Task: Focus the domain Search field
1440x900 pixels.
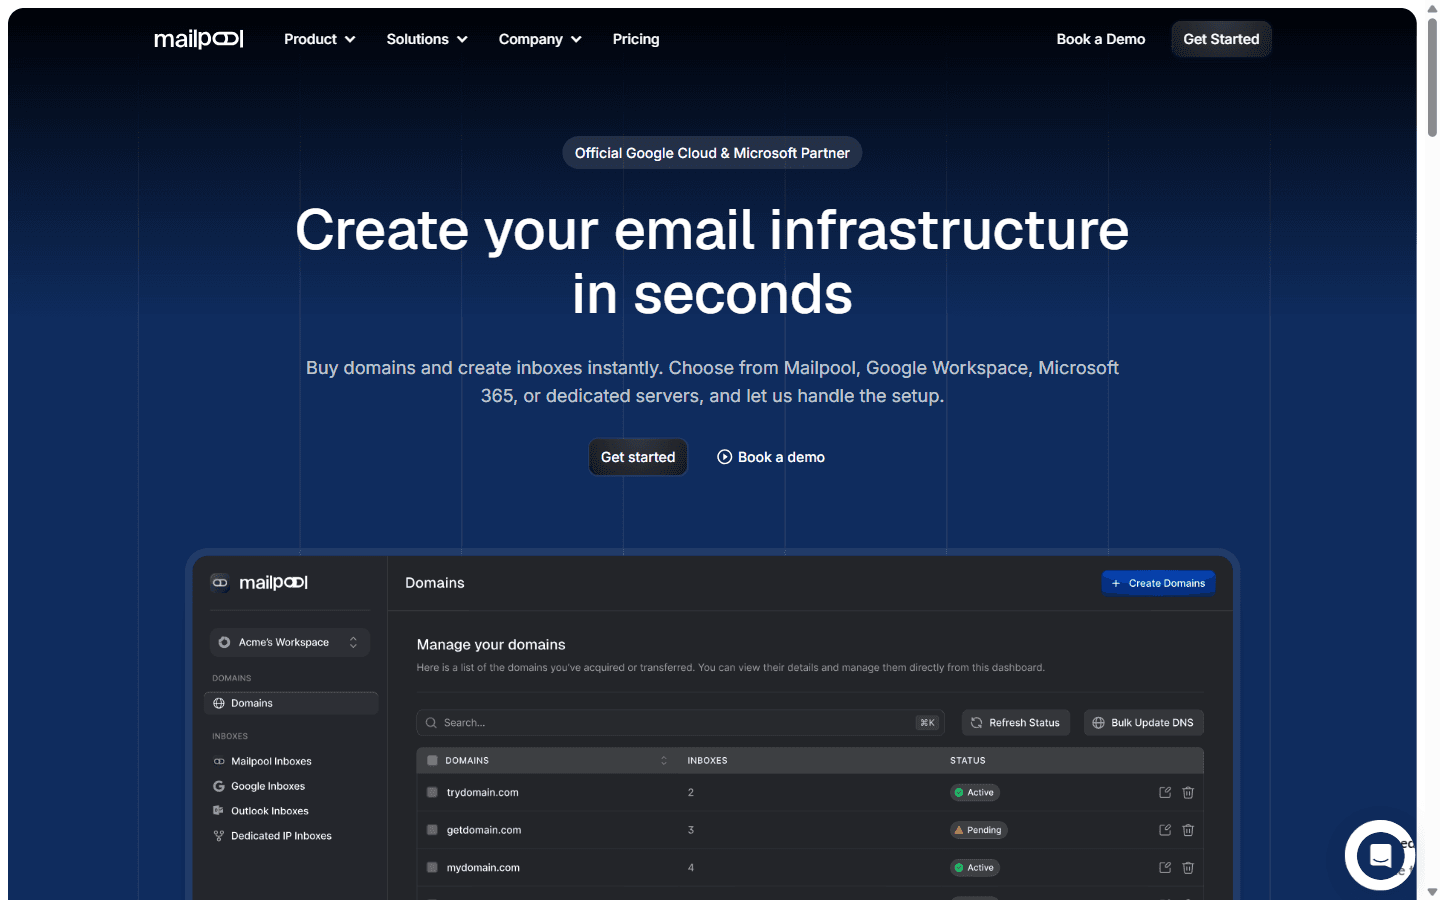Action: coord(682,722)
